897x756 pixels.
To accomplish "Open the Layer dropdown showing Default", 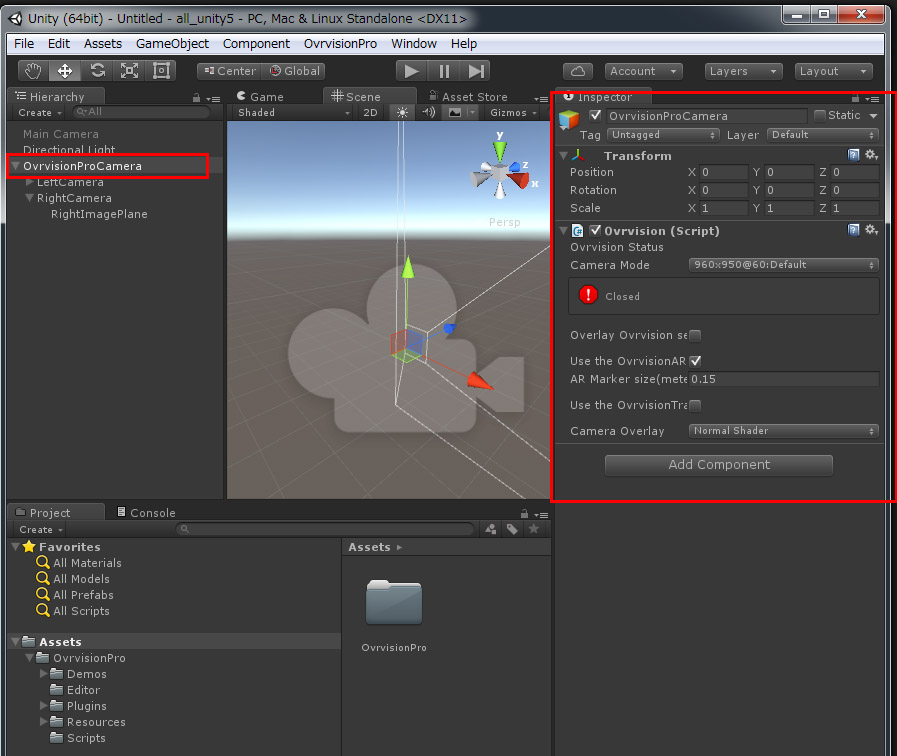I will point(822,134).
